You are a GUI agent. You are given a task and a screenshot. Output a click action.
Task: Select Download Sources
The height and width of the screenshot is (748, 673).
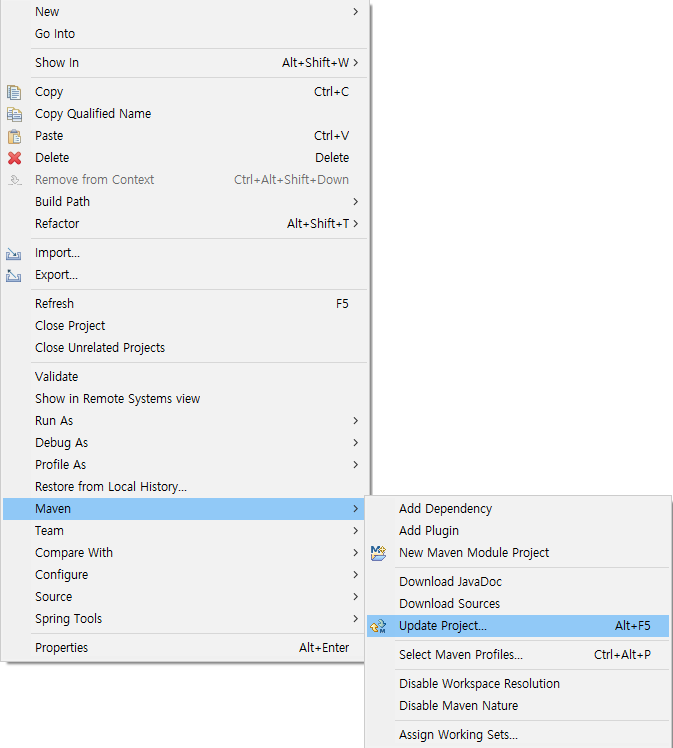click(518, 604)
